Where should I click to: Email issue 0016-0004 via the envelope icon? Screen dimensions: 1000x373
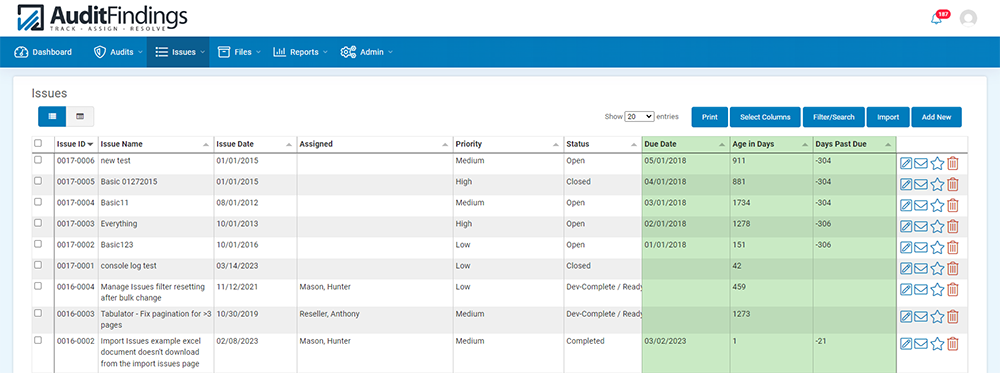coord(921,289)
